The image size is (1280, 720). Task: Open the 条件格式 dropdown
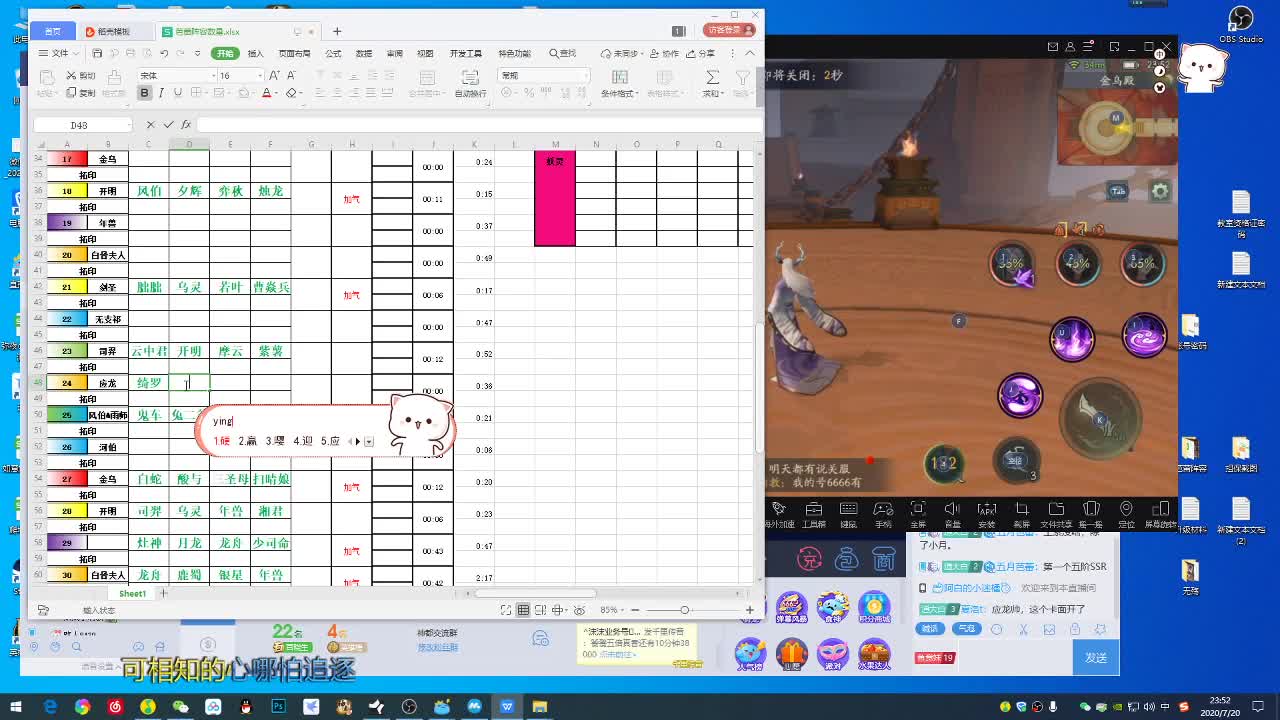pos(619,93)
